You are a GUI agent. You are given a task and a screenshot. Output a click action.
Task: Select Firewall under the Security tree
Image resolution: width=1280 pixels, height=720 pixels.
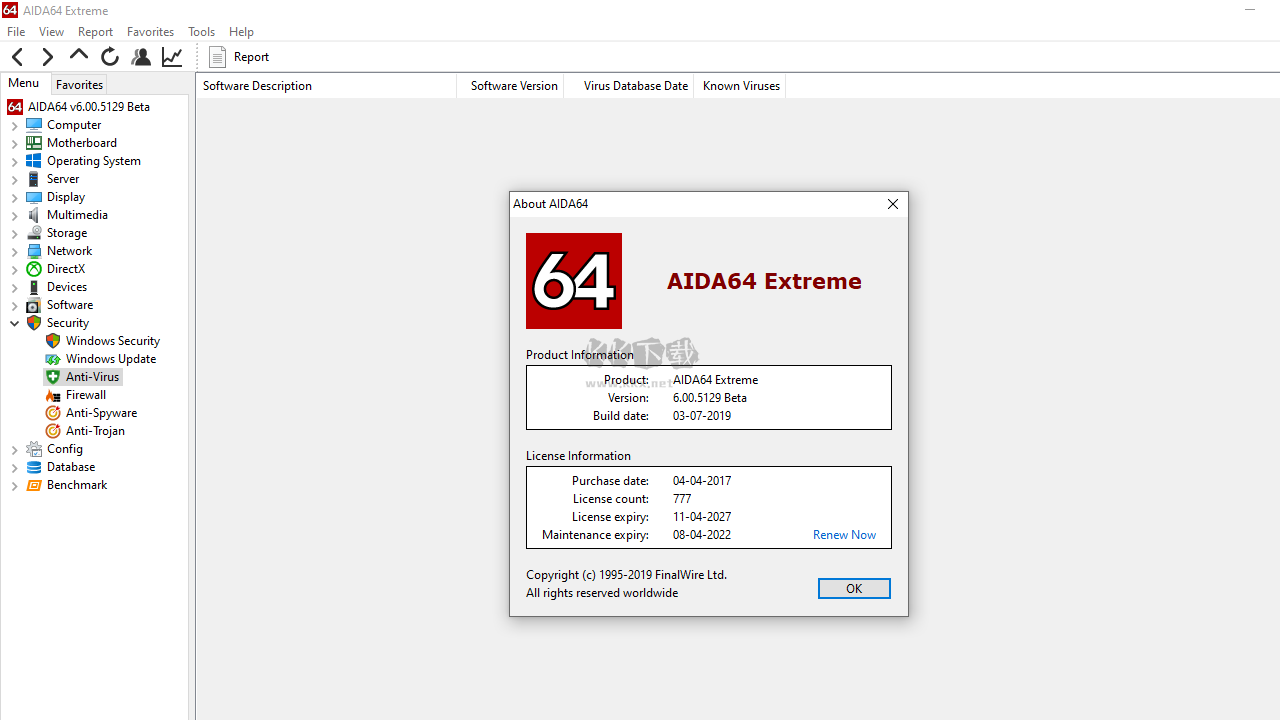click(x=85, y=395)
